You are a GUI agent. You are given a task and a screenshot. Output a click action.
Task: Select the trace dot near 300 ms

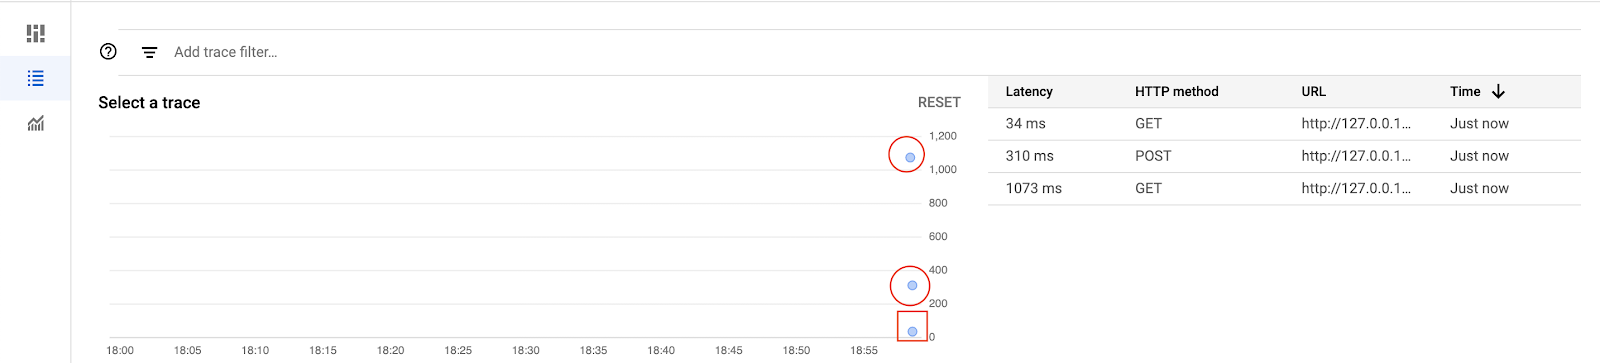[912, 285]
